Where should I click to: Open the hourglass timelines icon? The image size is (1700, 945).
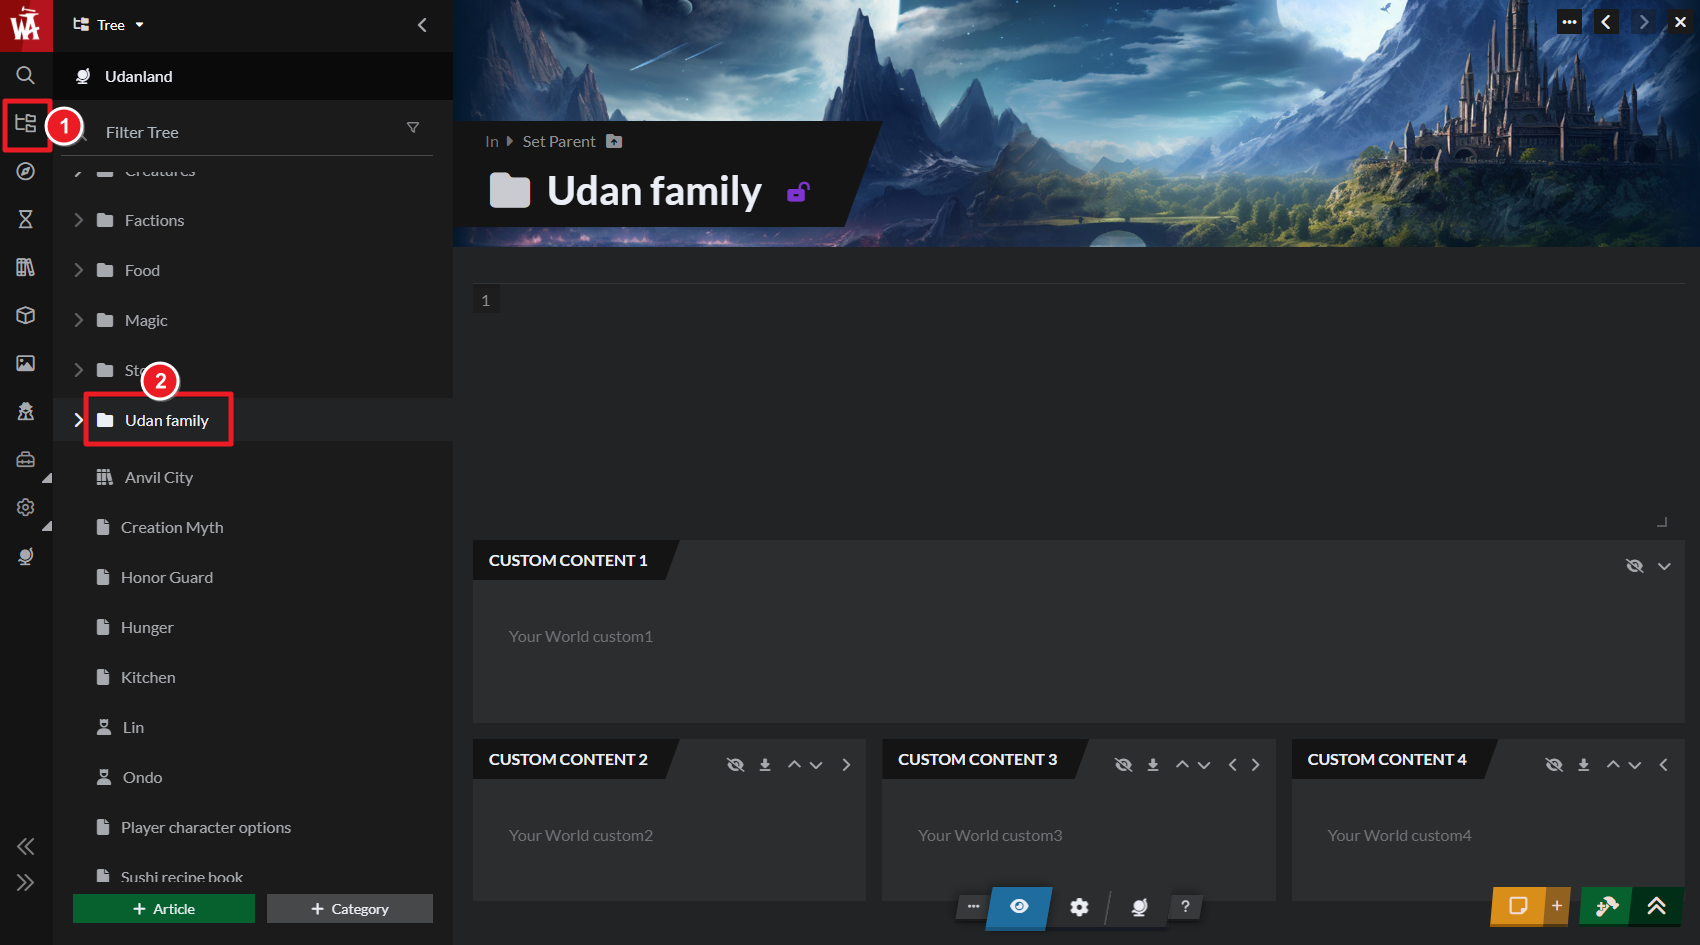[26, 219]
